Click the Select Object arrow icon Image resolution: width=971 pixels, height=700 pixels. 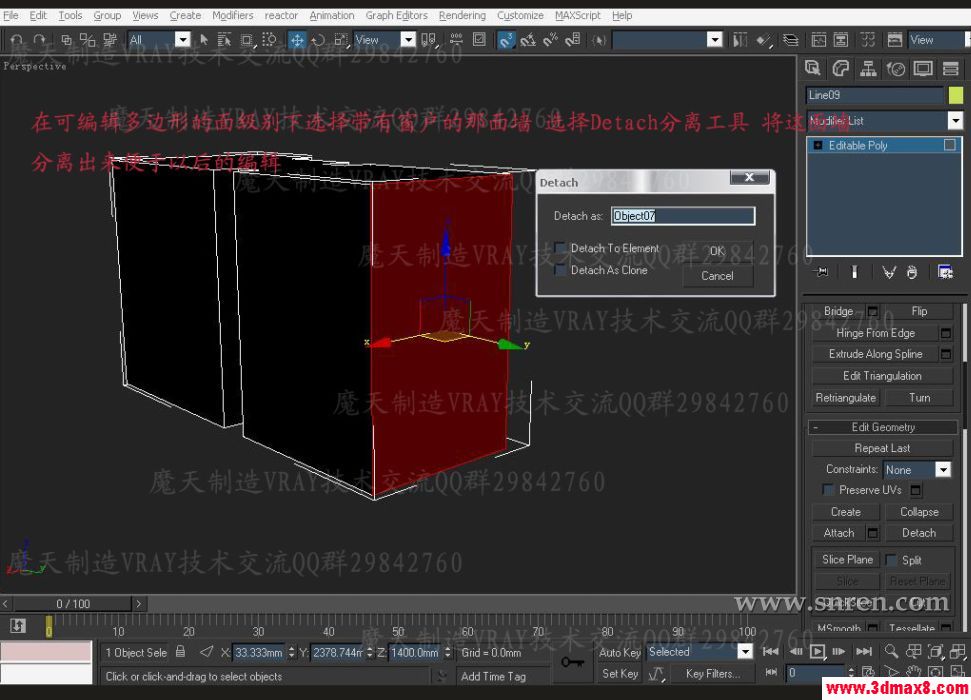tap(205, 40)
